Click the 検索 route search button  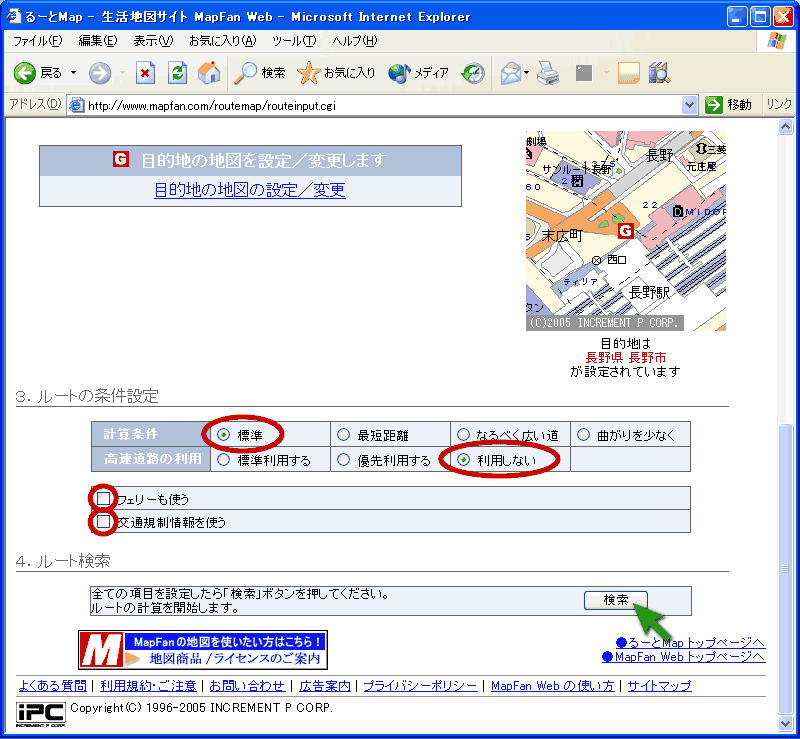click(x=615, y=600)
